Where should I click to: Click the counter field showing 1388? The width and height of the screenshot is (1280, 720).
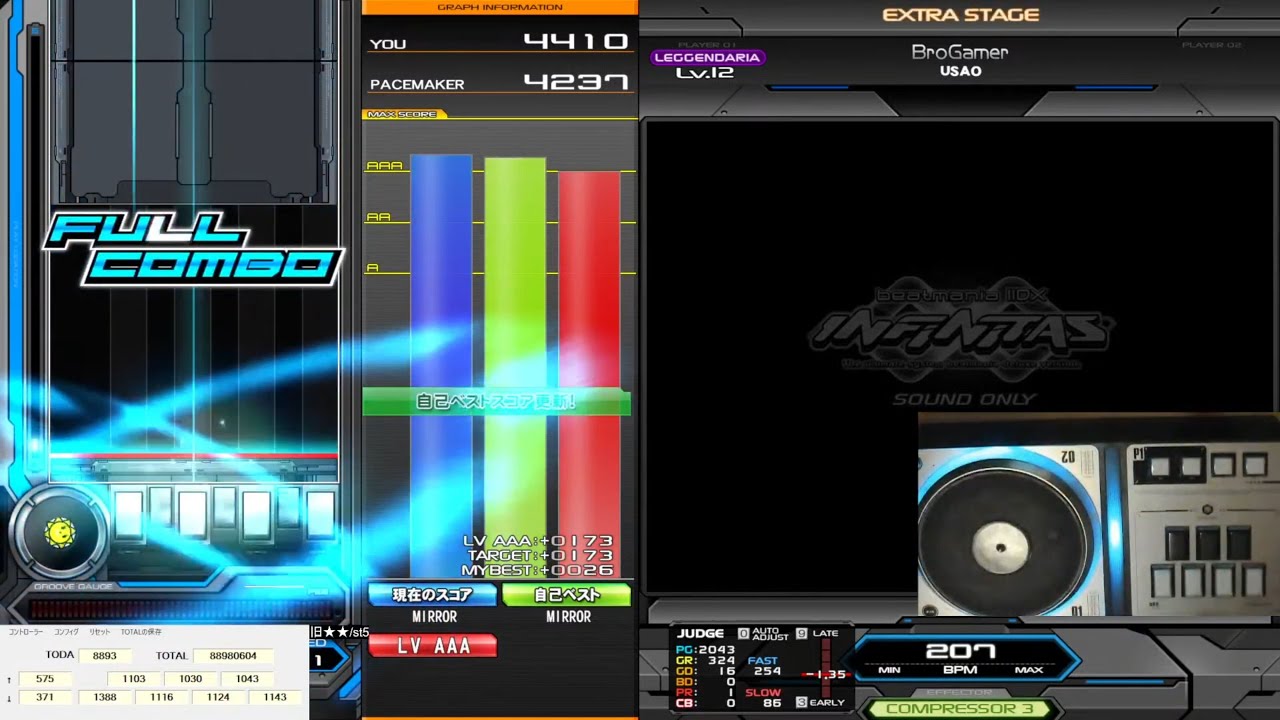(x=105, y=697)
